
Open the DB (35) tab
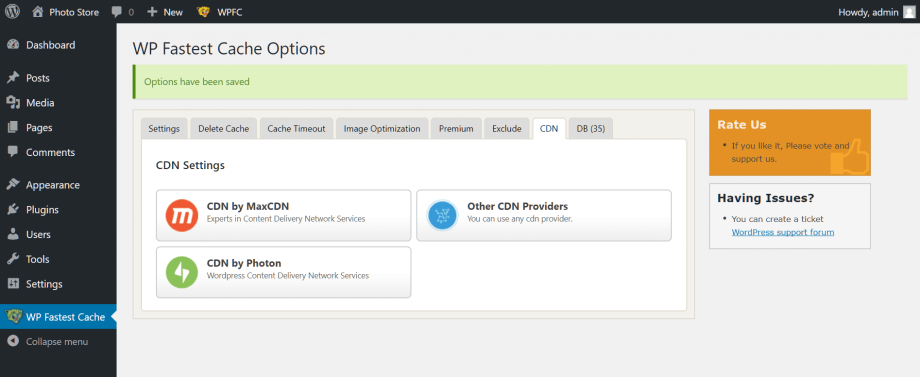click(x=591, y=128)
